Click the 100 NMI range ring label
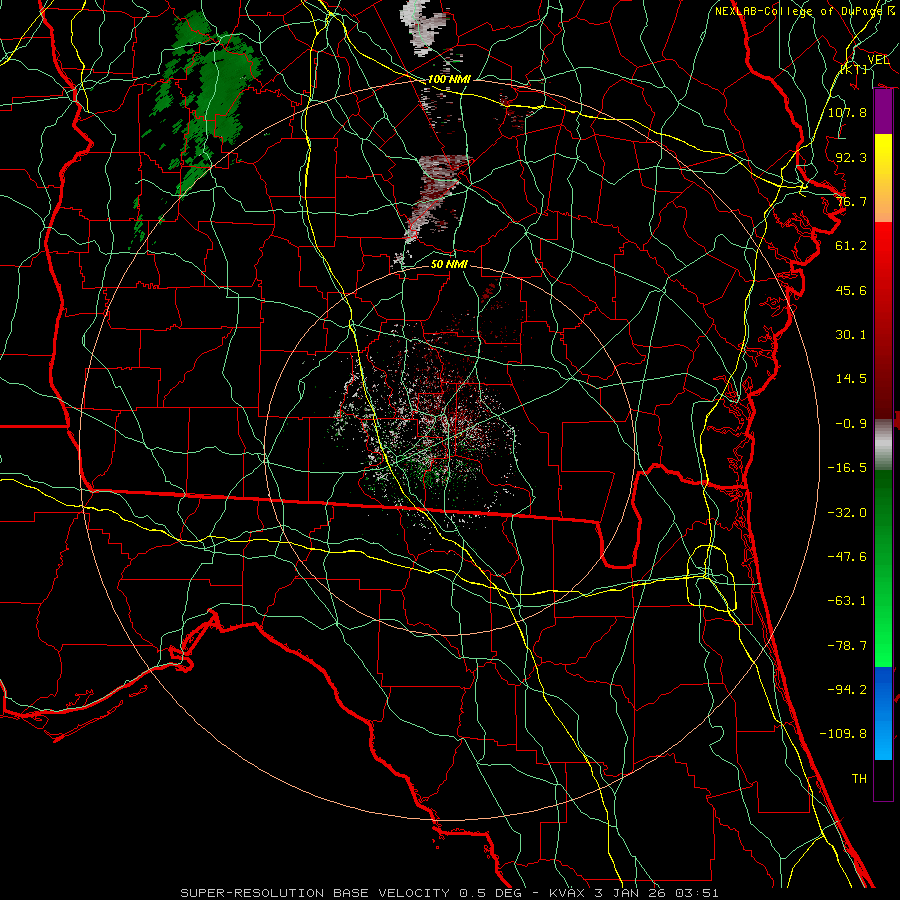900x900 pixels. point(449,79)
